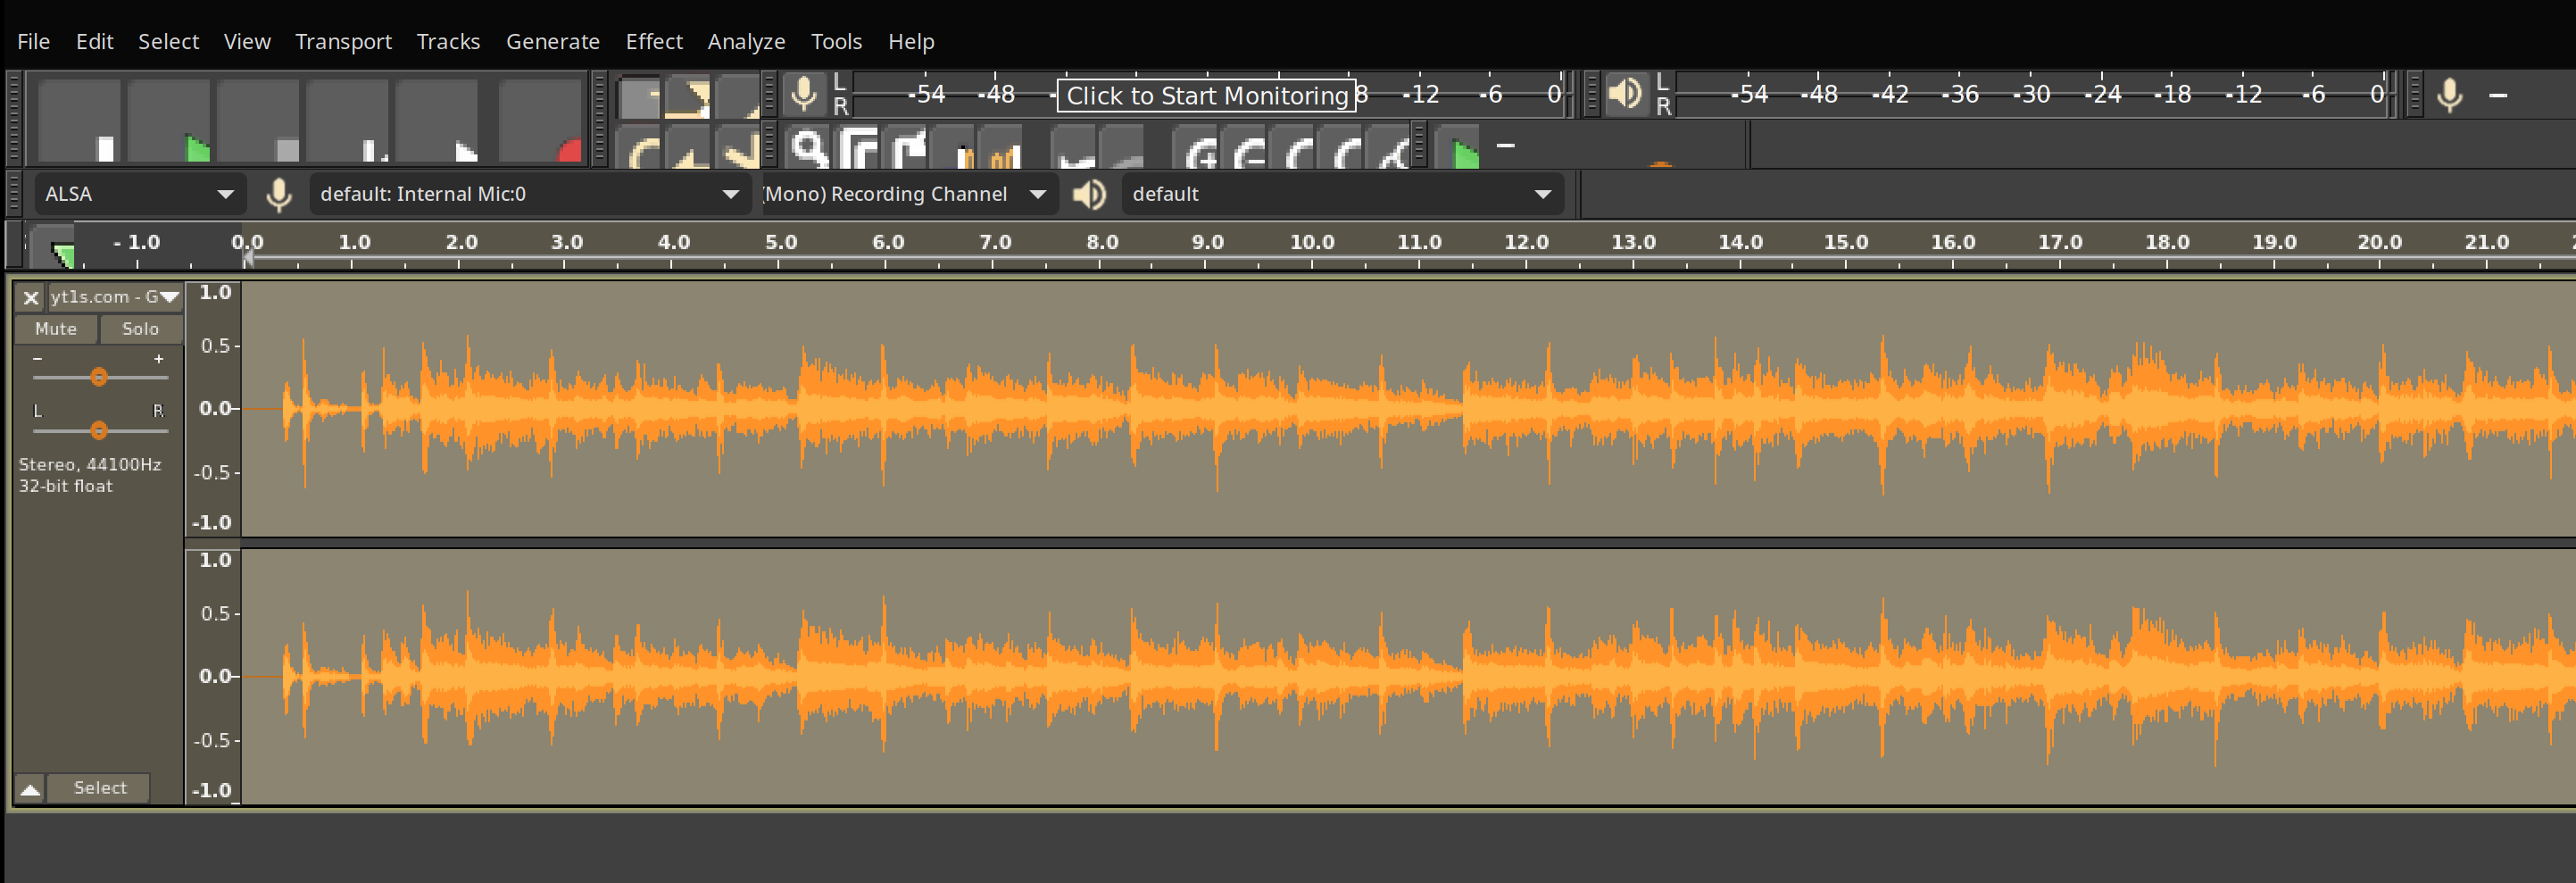2576x883 pixels.
Task: Open the Transport menu
Action: pyautogui.click(x=343, y=41)
